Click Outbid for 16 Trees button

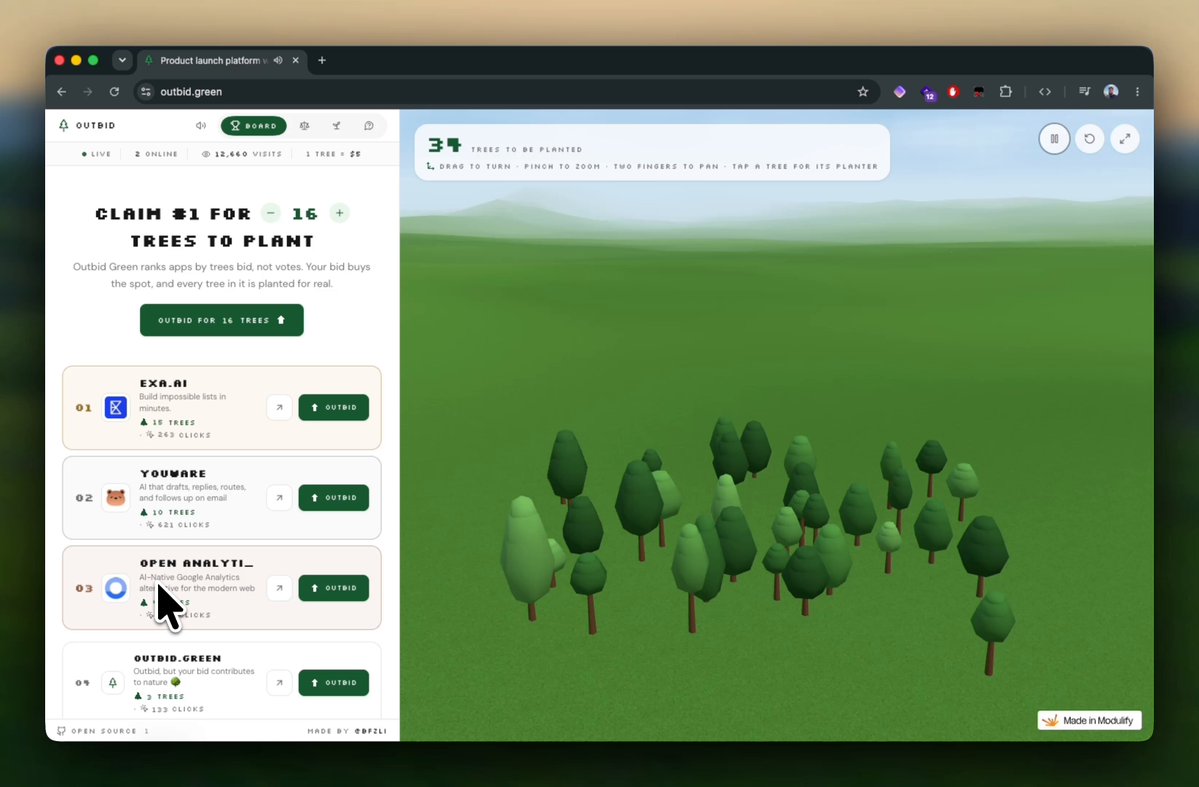click(x=222, y=320)
